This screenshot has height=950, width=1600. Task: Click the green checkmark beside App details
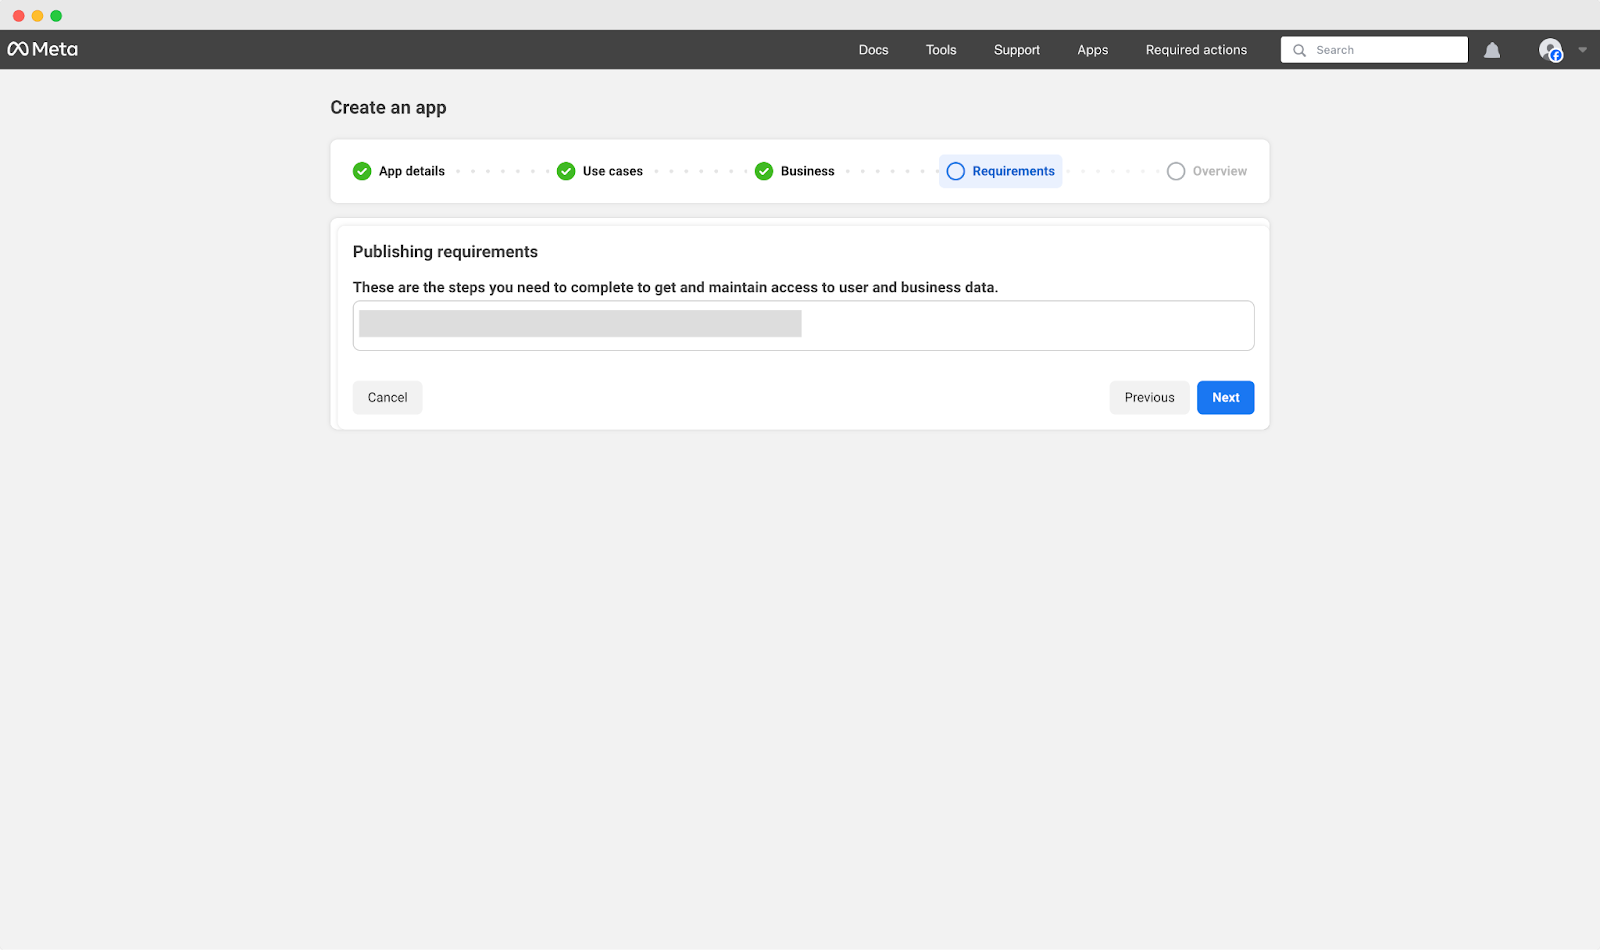tap(362, 171)
